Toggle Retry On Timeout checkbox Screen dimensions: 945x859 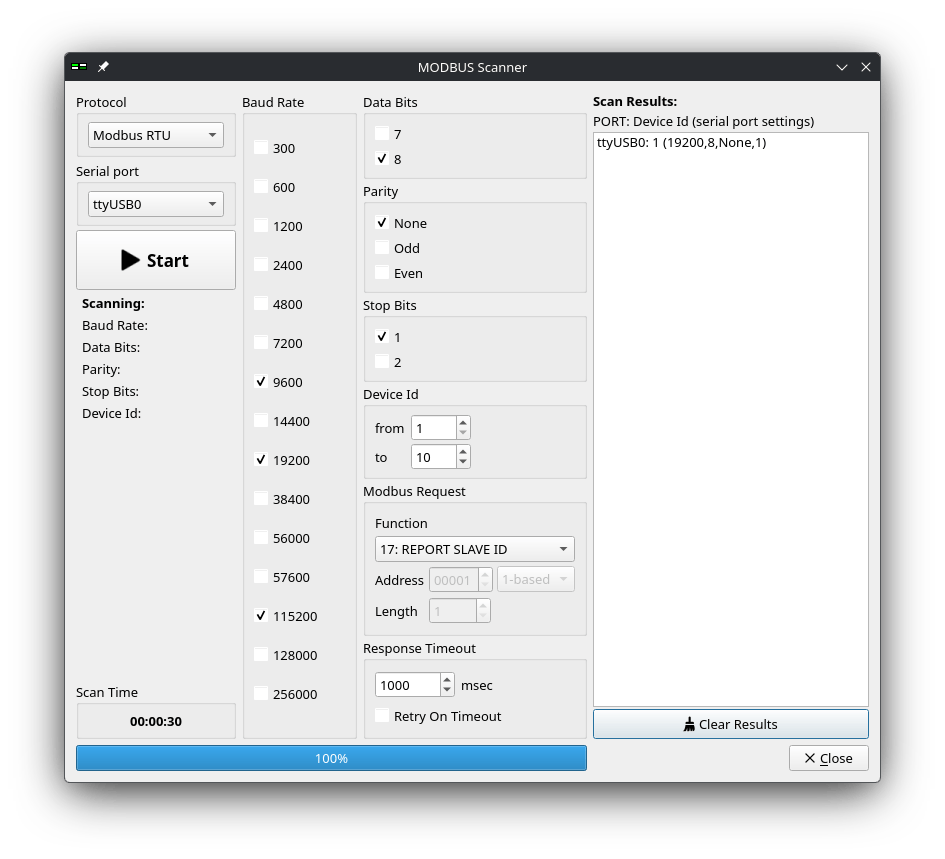[382, 716]
